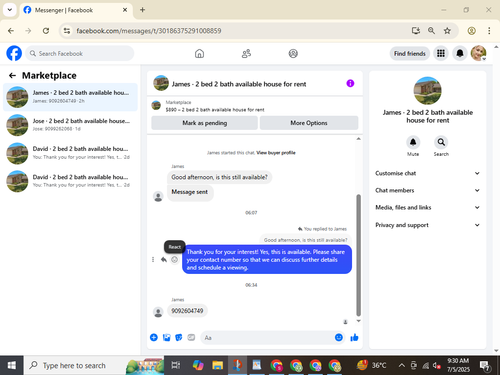Open the profile circle icon in top navigation
This screenshot has width=500, height=375.
(x=293, y=53)
